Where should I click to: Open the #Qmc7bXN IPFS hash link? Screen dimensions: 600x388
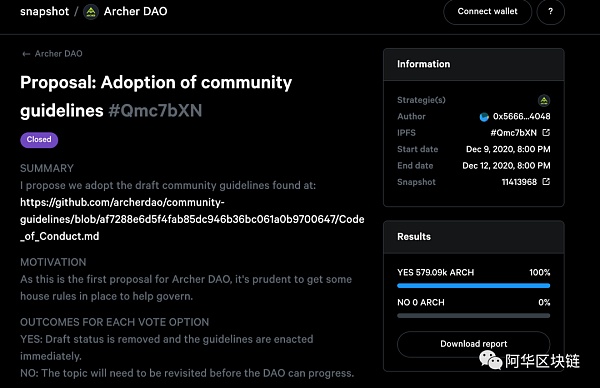click(514, 133)
